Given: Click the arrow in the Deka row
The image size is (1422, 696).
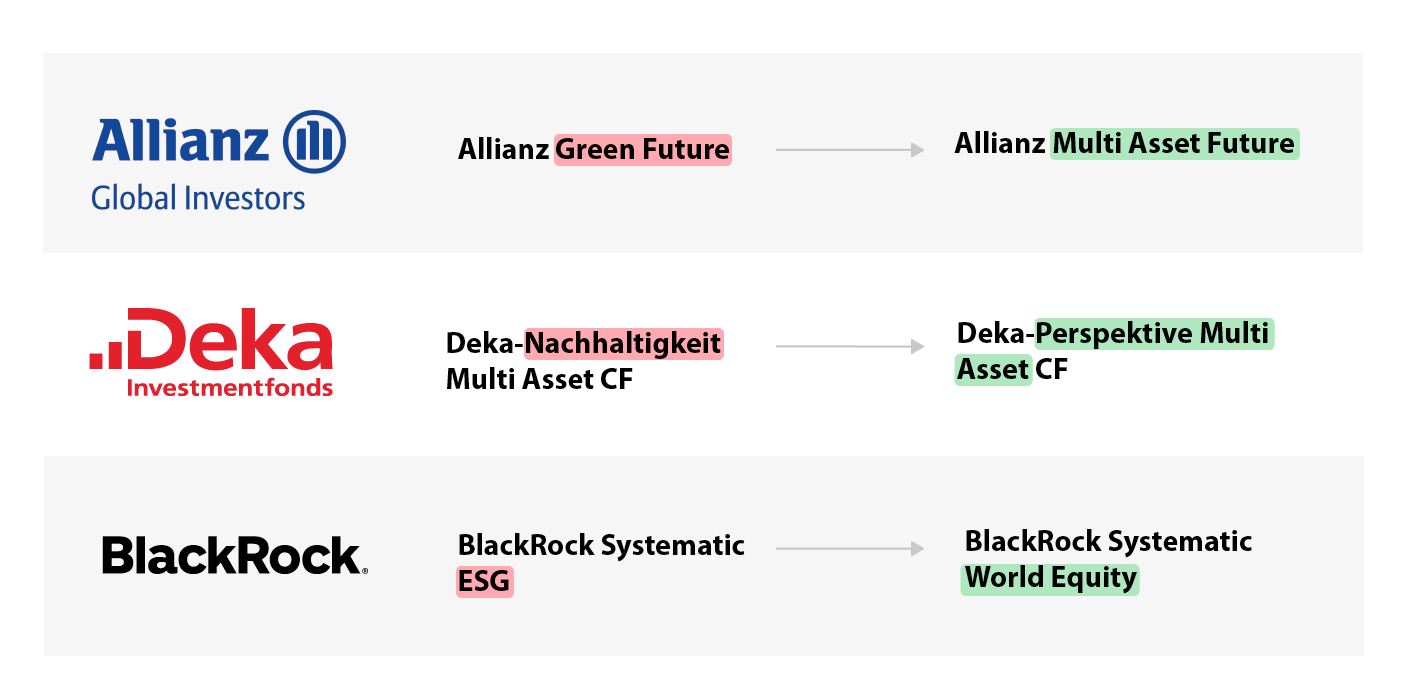Looking at the screenshot, I should [x=849, y=347].
